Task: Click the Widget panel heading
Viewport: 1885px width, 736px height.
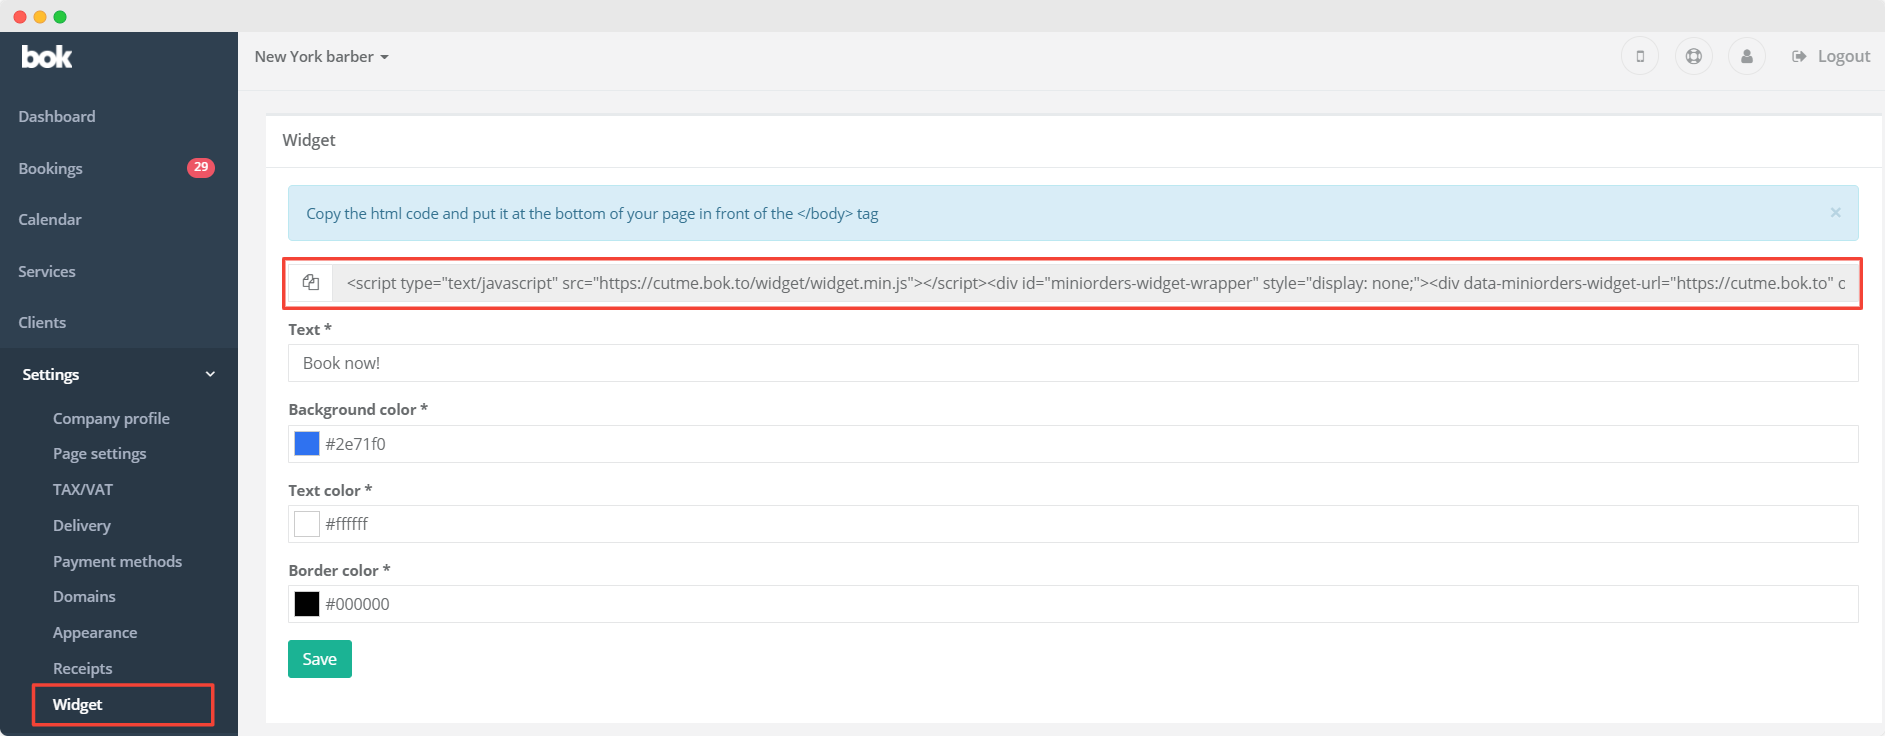Action: [309, 140]
